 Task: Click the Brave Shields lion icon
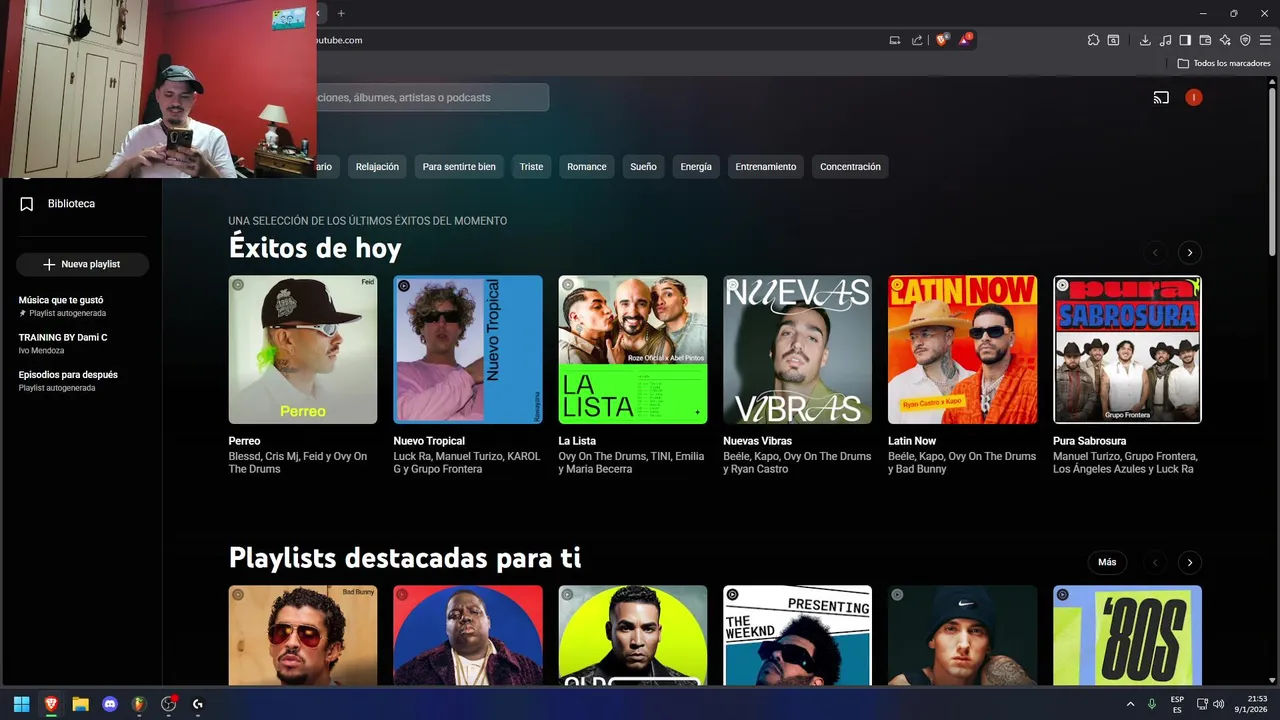coord(941,40)
